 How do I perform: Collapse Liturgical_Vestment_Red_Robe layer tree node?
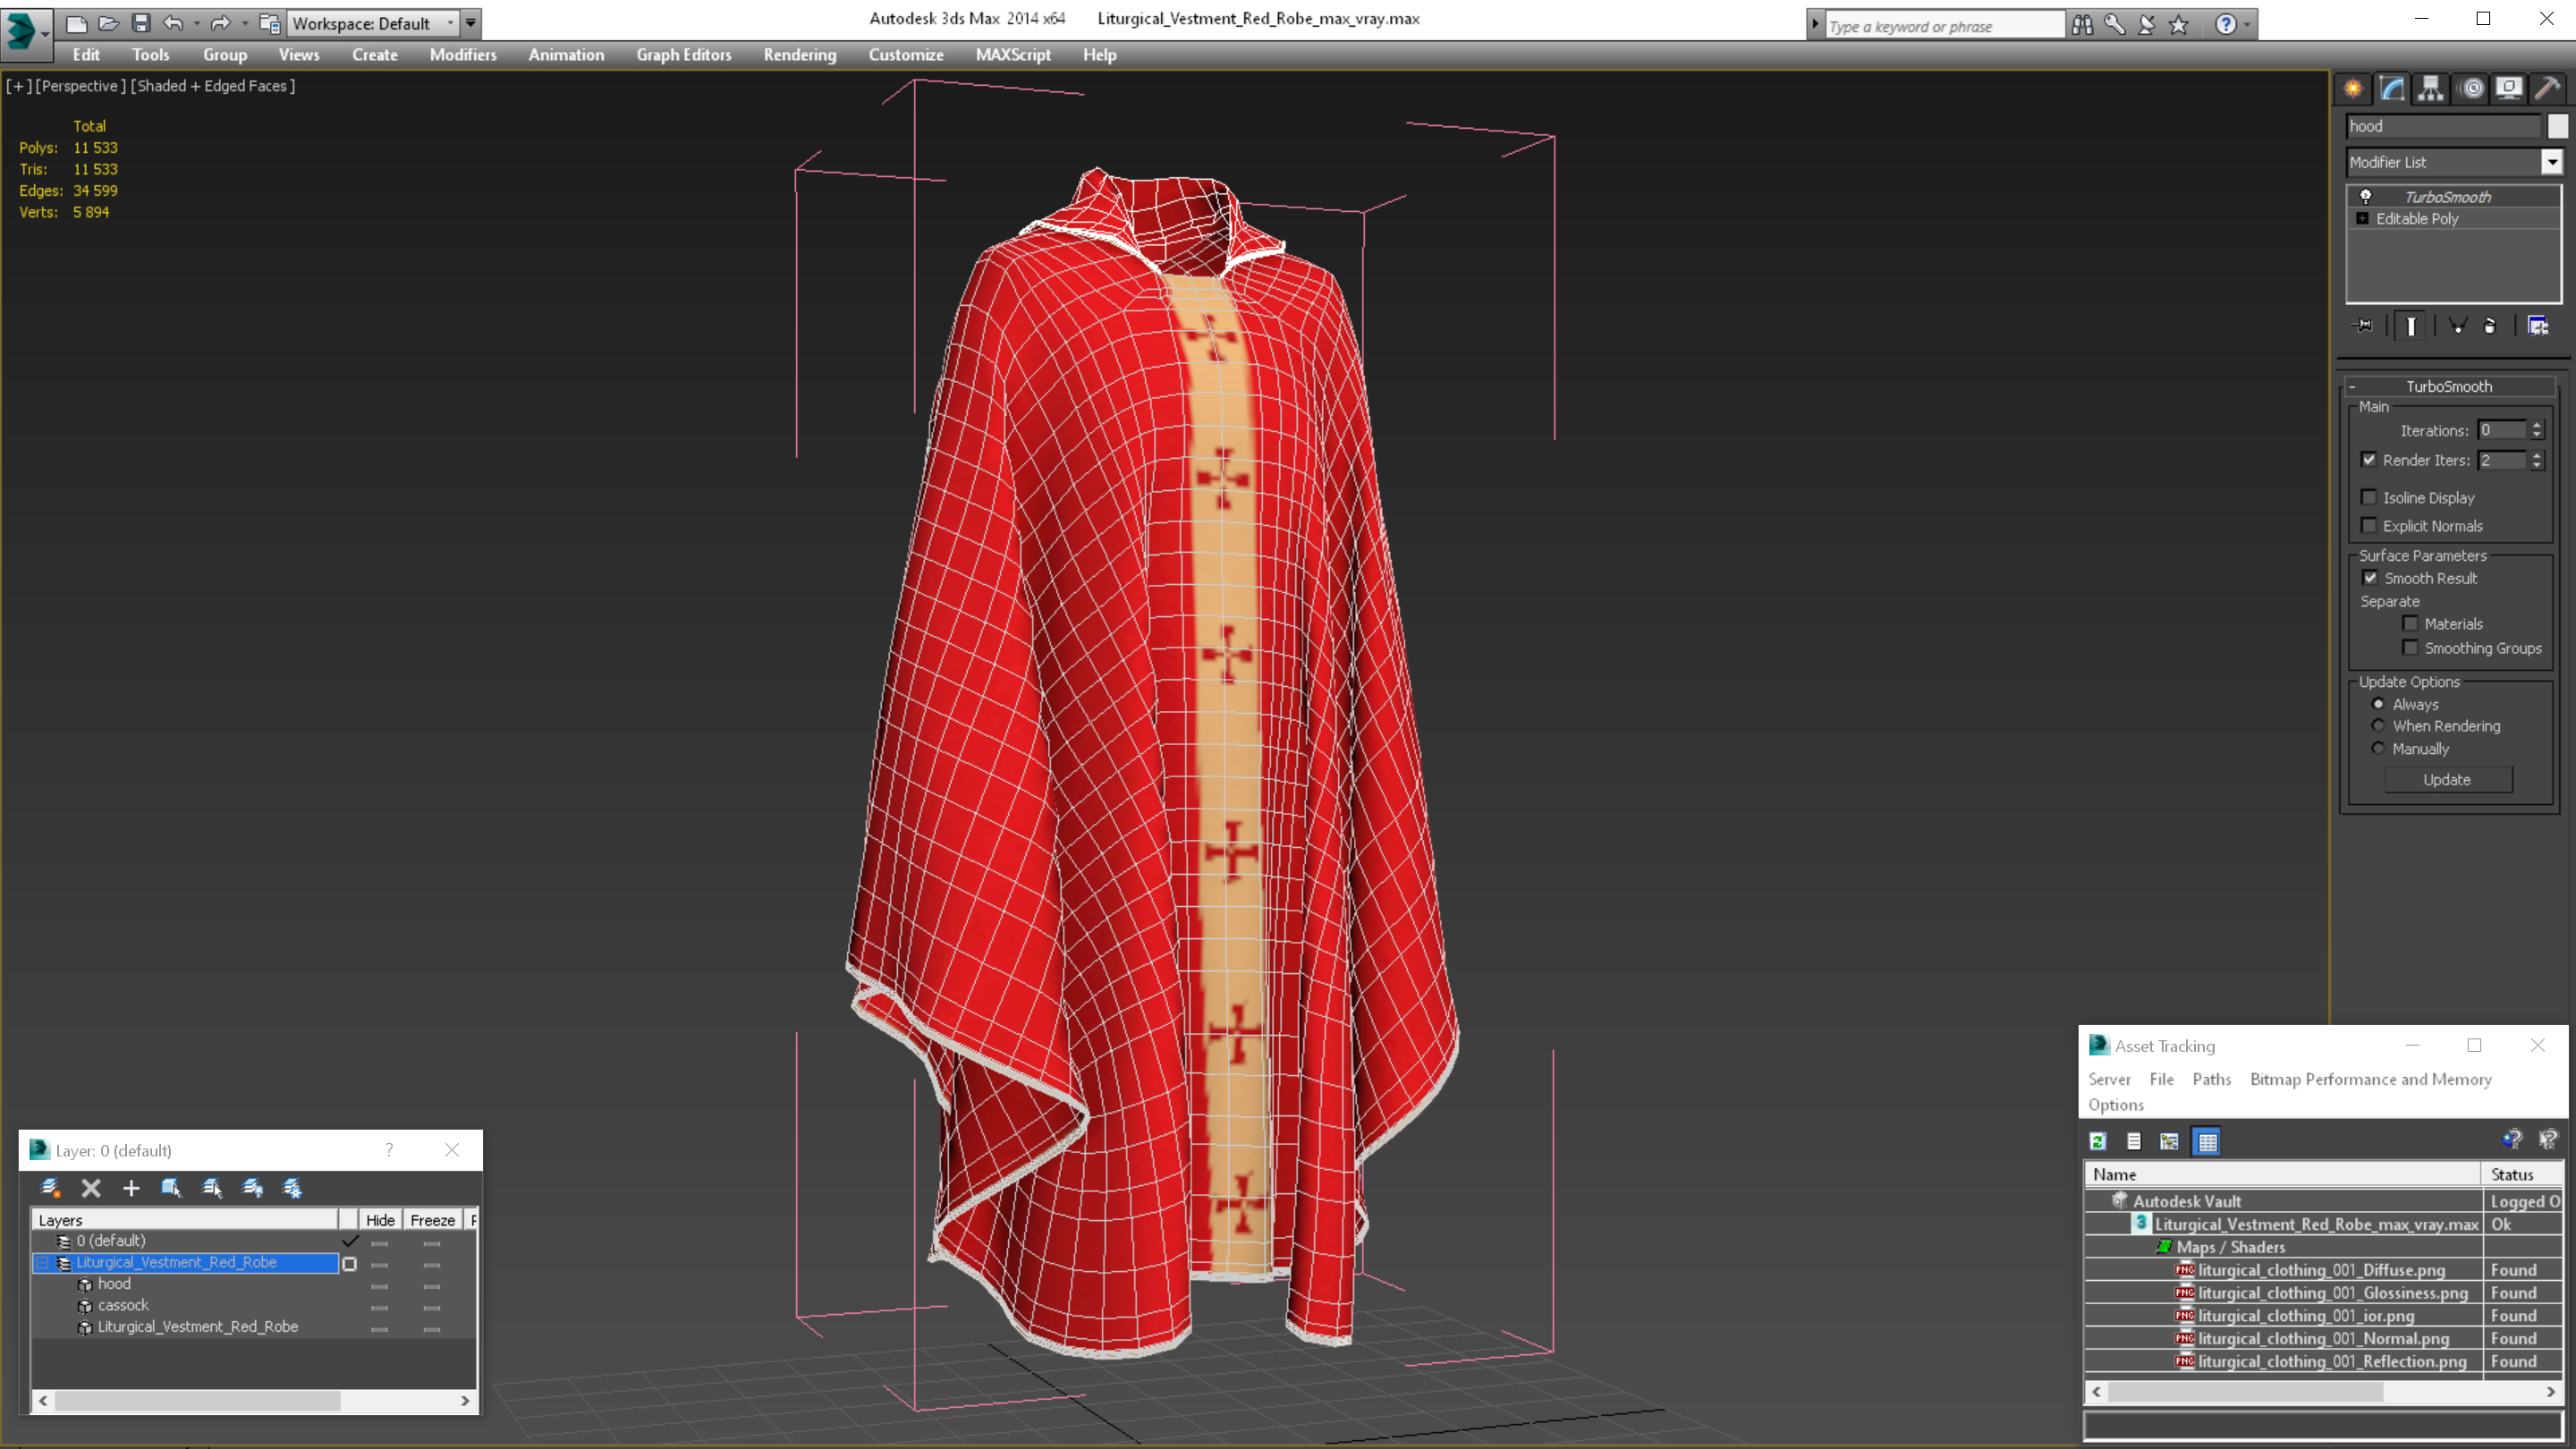(x=42, y=1263)
